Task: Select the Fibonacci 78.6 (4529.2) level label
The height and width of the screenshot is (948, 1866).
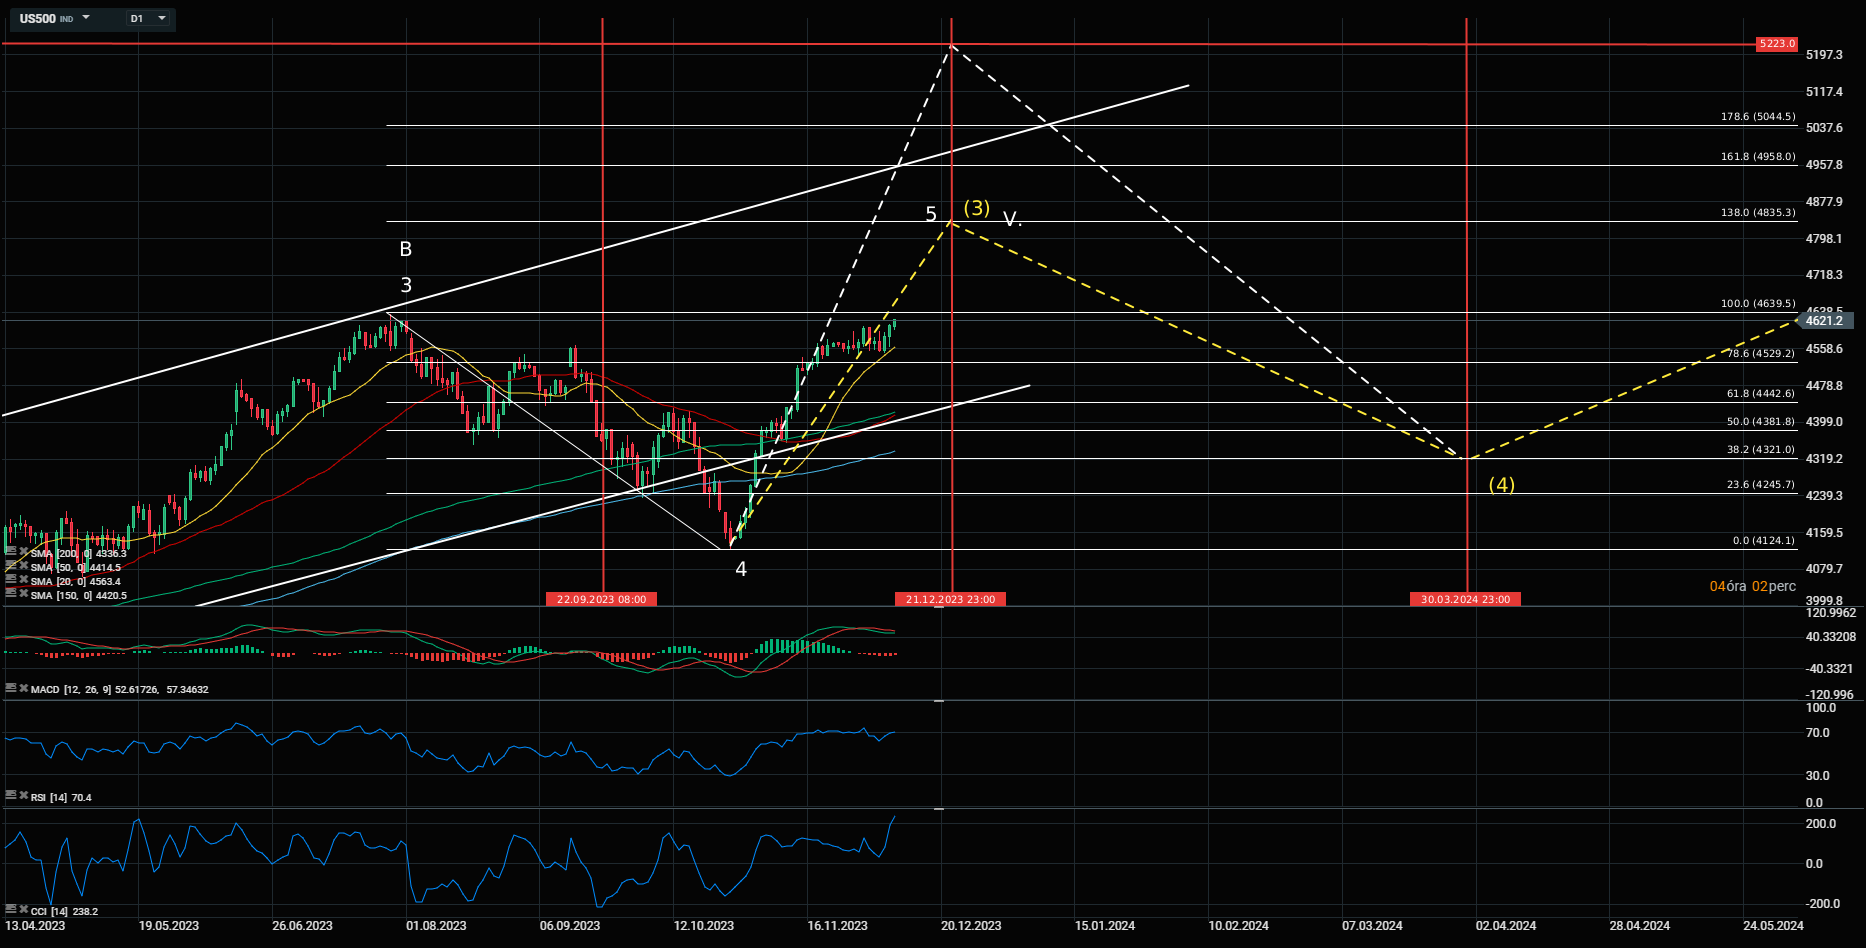Action: (1761, 354)
